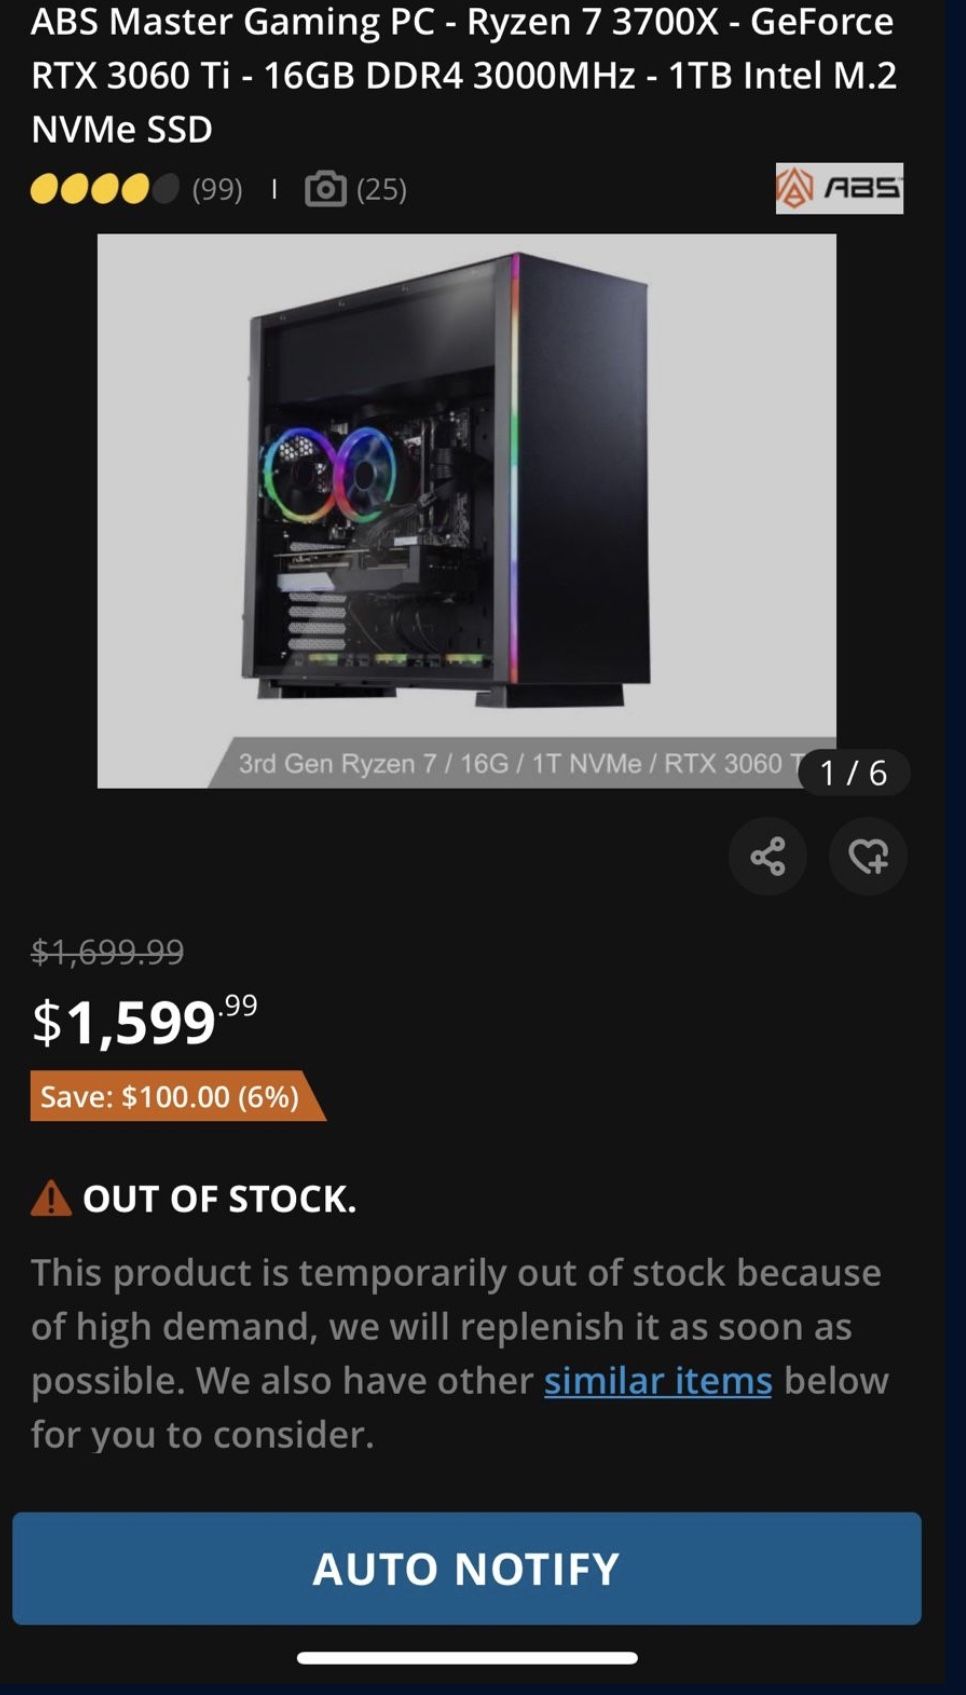This screenshot has height=1695, width=966.
Task: Open the customer photos camera icon
Action: point(325,188)
